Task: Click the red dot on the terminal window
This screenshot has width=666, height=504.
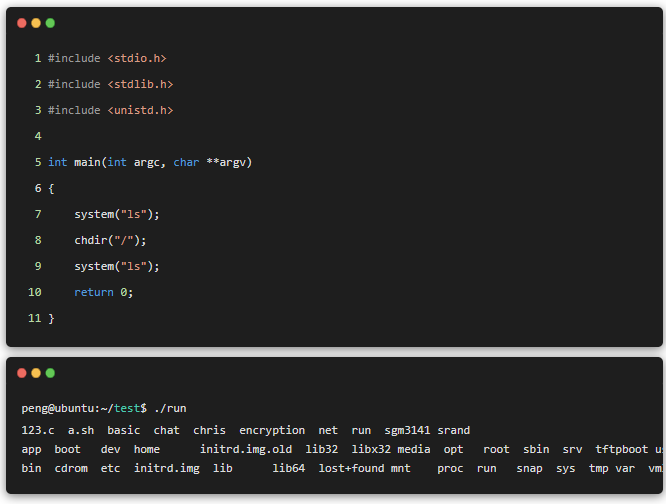Action: click(x=22, y=373)
